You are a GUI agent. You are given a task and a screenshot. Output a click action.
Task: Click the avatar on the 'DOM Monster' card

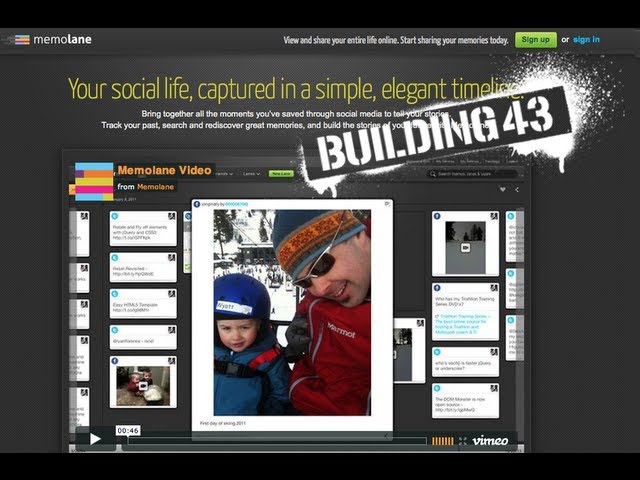[494, 389]
